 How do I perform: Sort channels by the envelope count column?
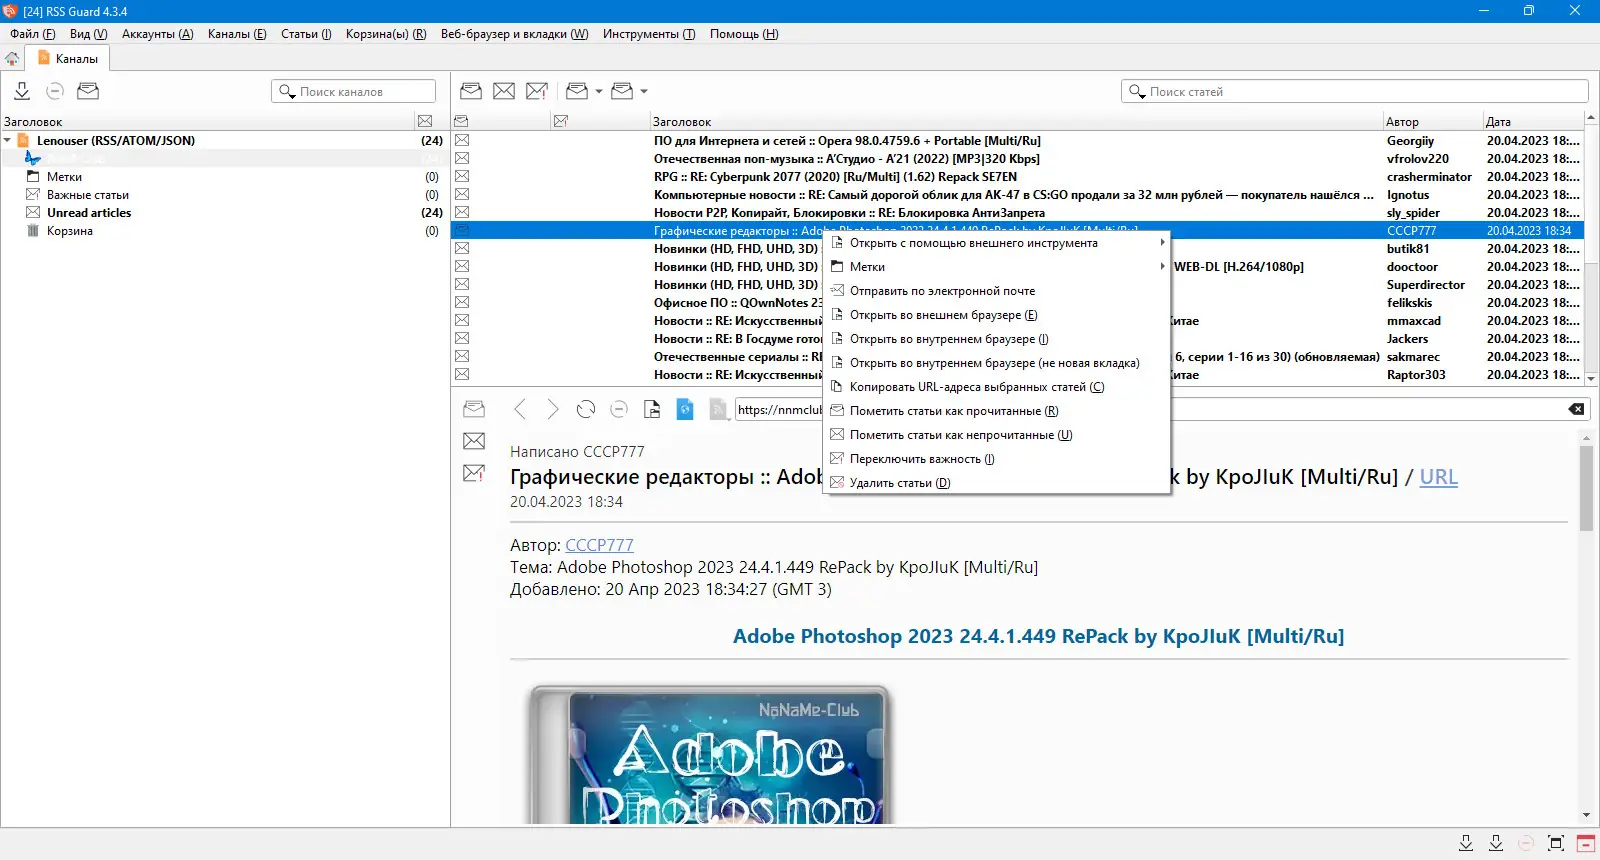tap(425, 121)
